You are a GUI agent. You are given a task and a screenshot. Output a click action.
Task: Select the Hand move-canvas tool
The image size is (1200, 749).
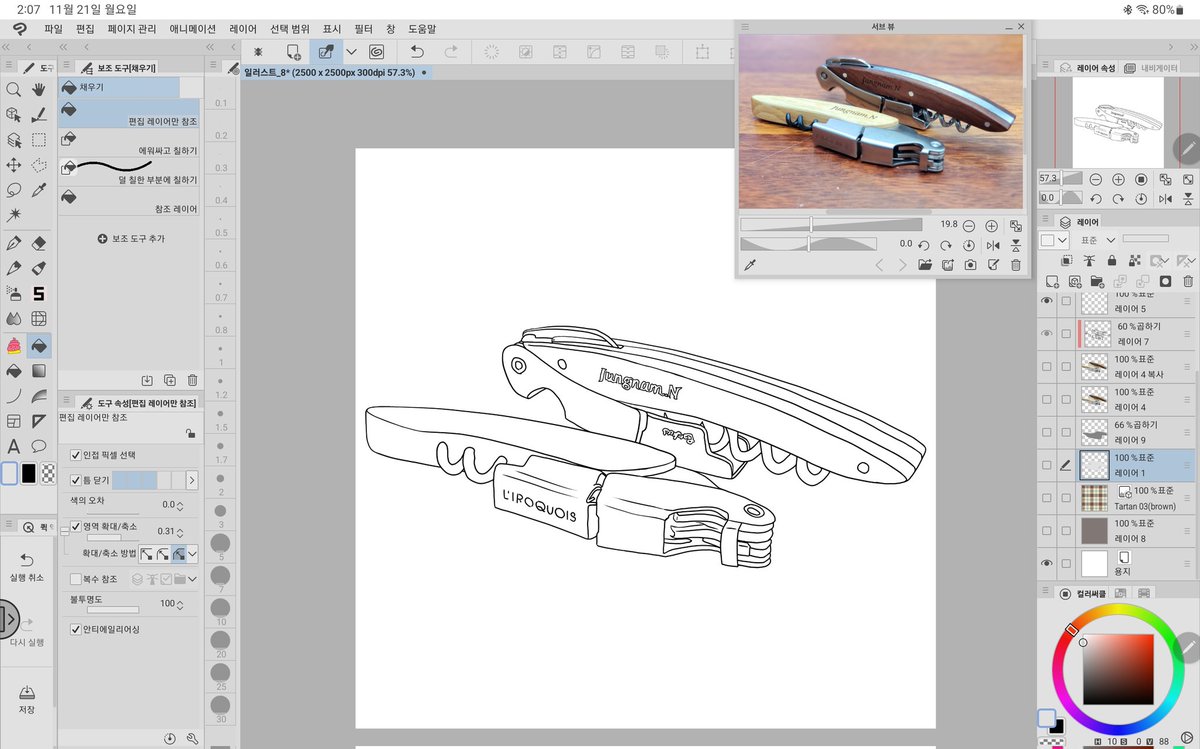click(39, 89)
